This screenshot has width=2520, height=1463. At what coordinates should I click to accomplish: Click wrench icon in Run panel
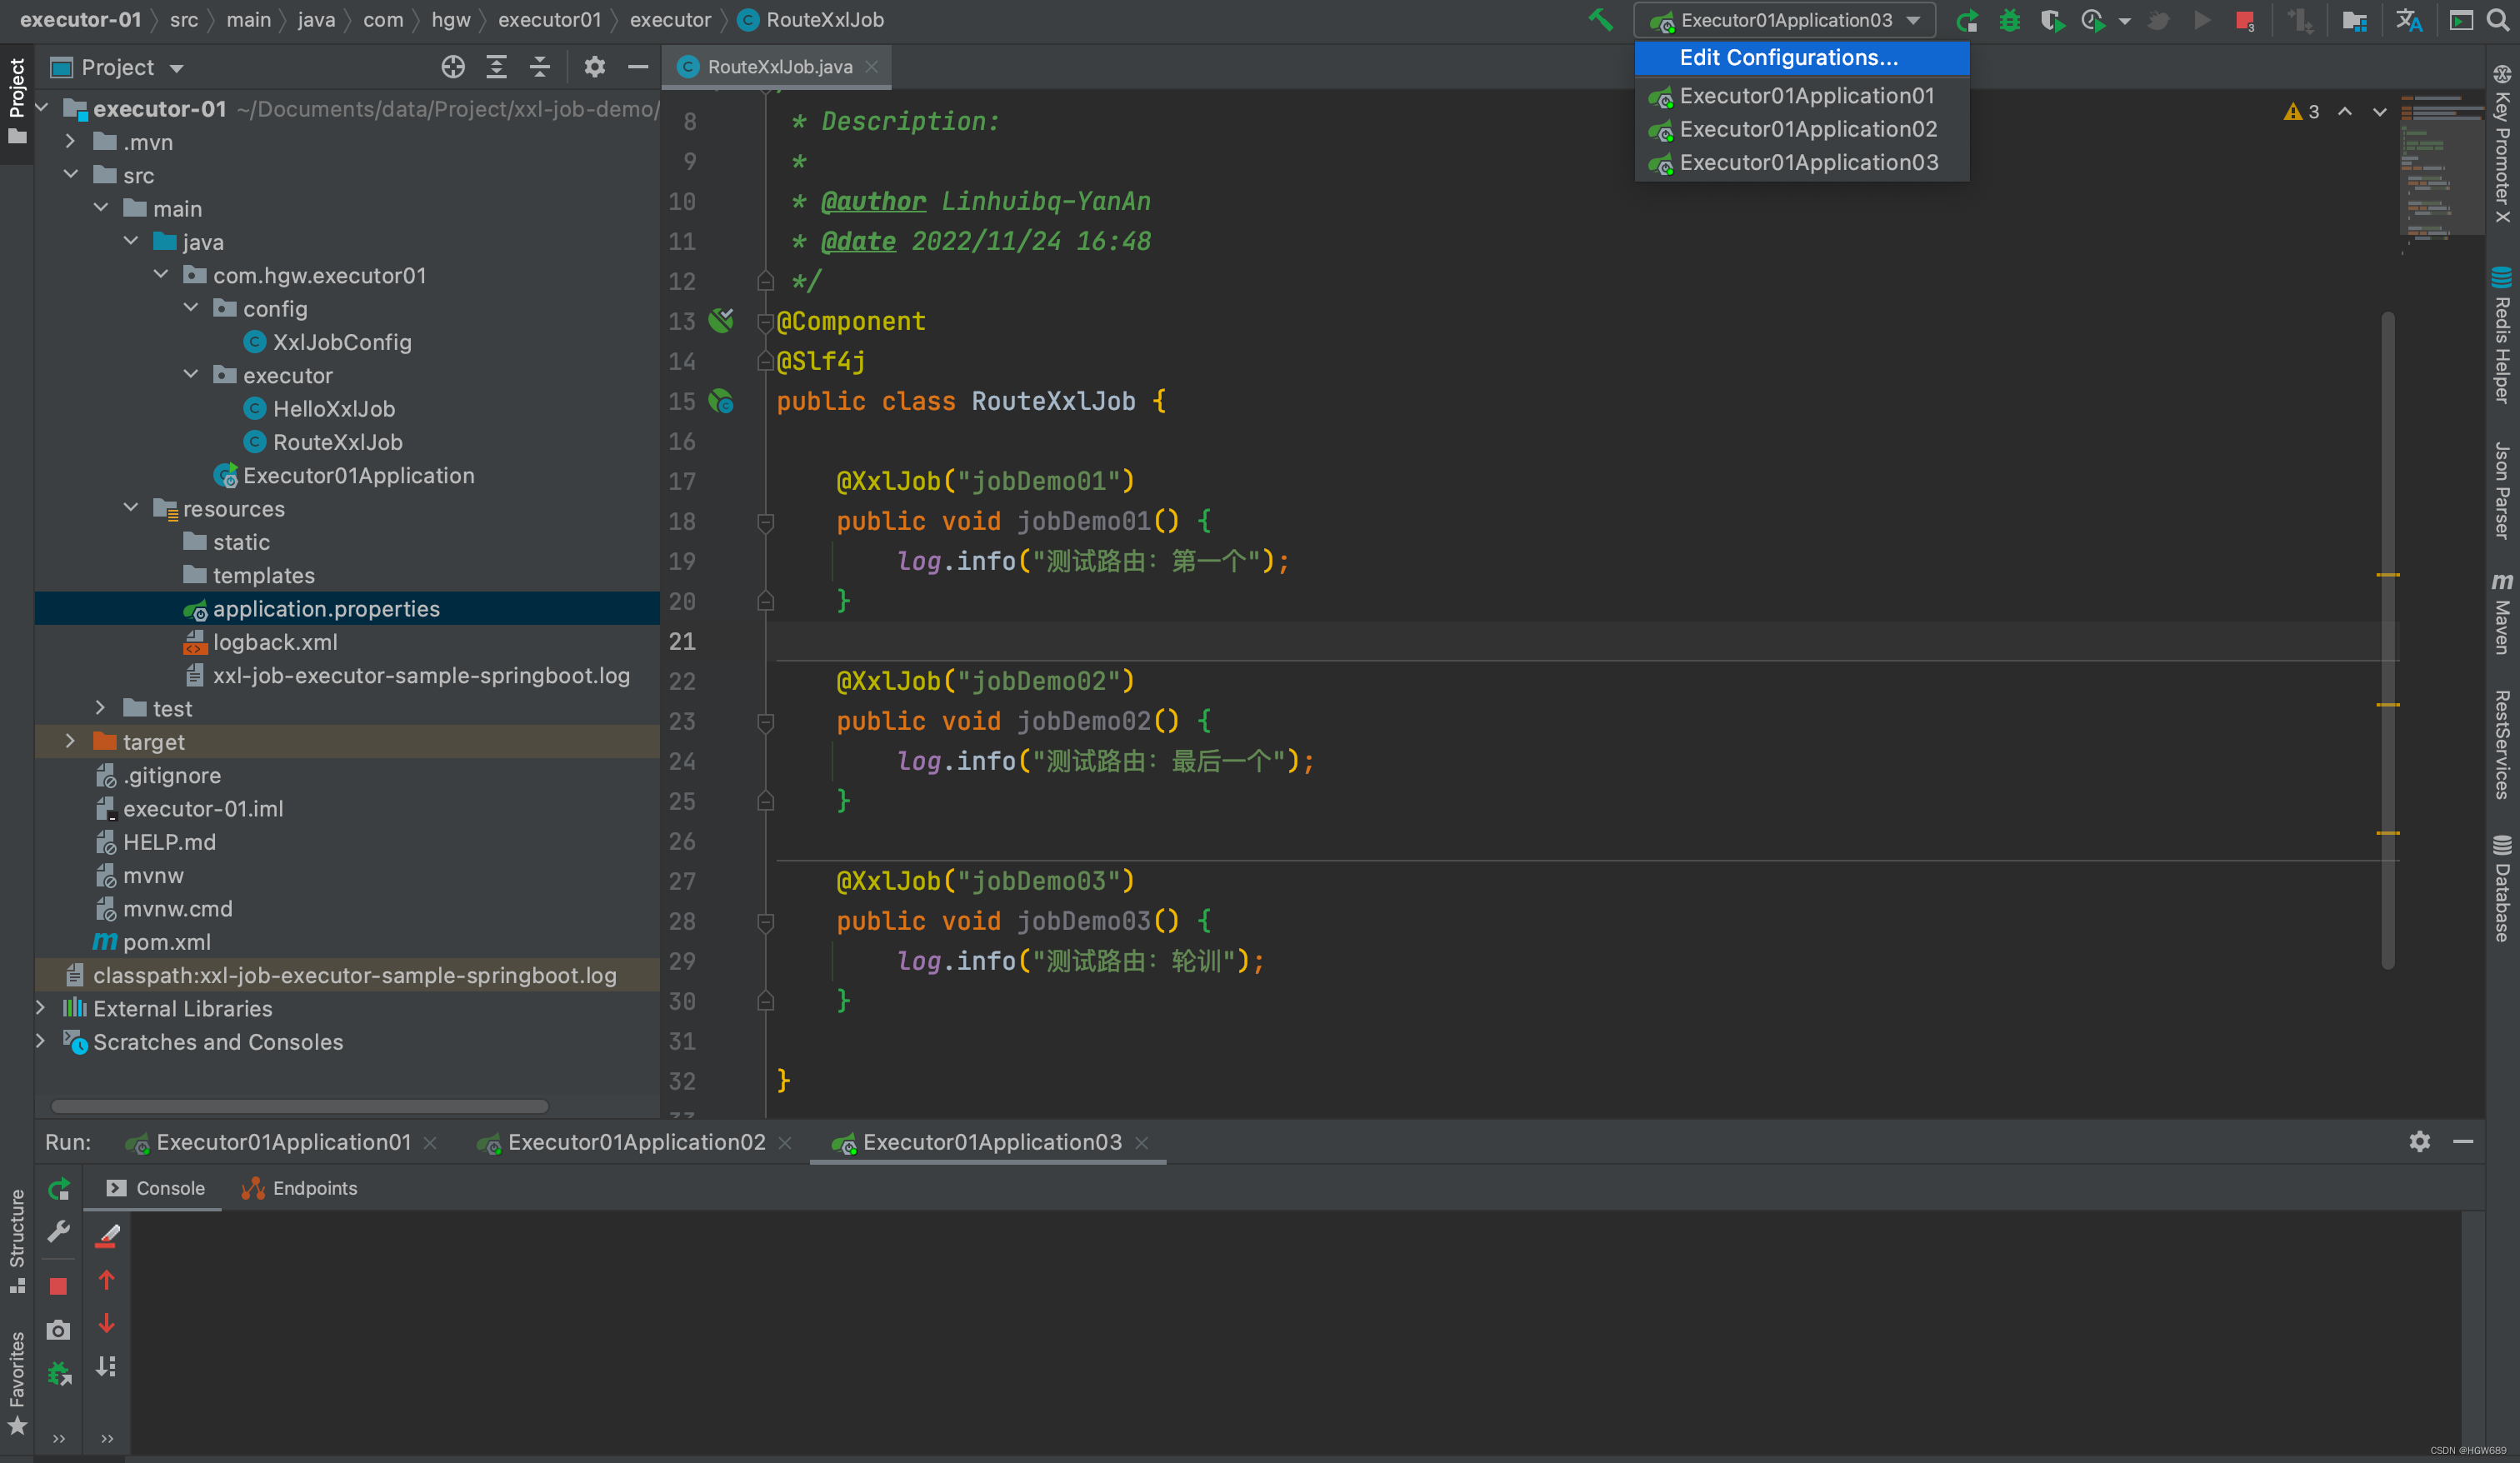coord(59,1231)
